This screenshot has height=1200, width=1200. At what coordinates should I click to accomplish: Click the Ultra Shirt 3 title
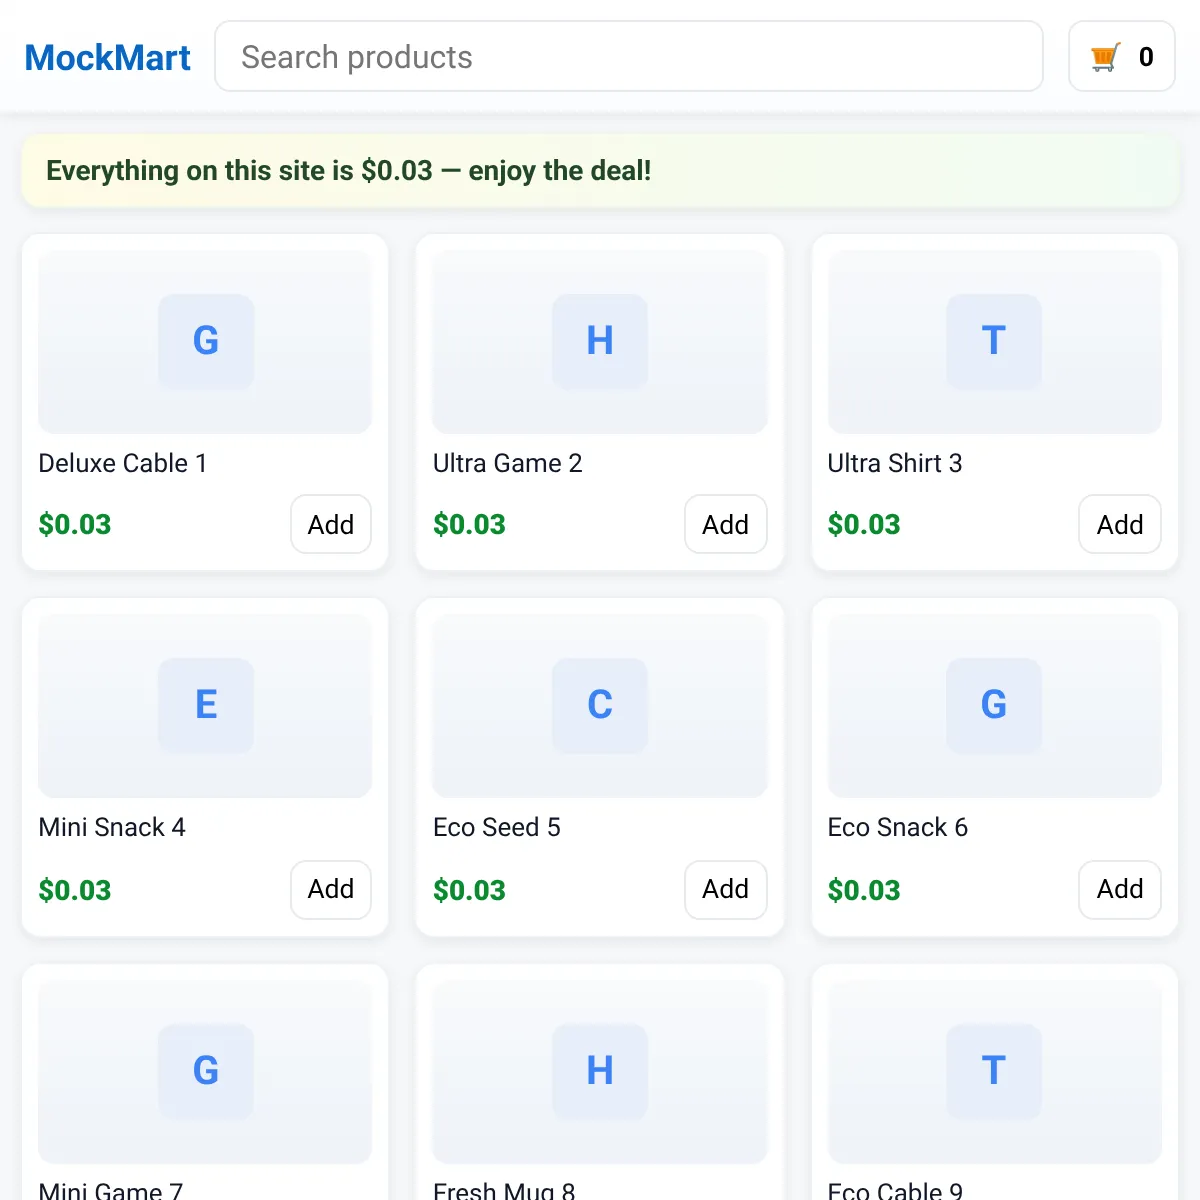click(x=895, y=463)
